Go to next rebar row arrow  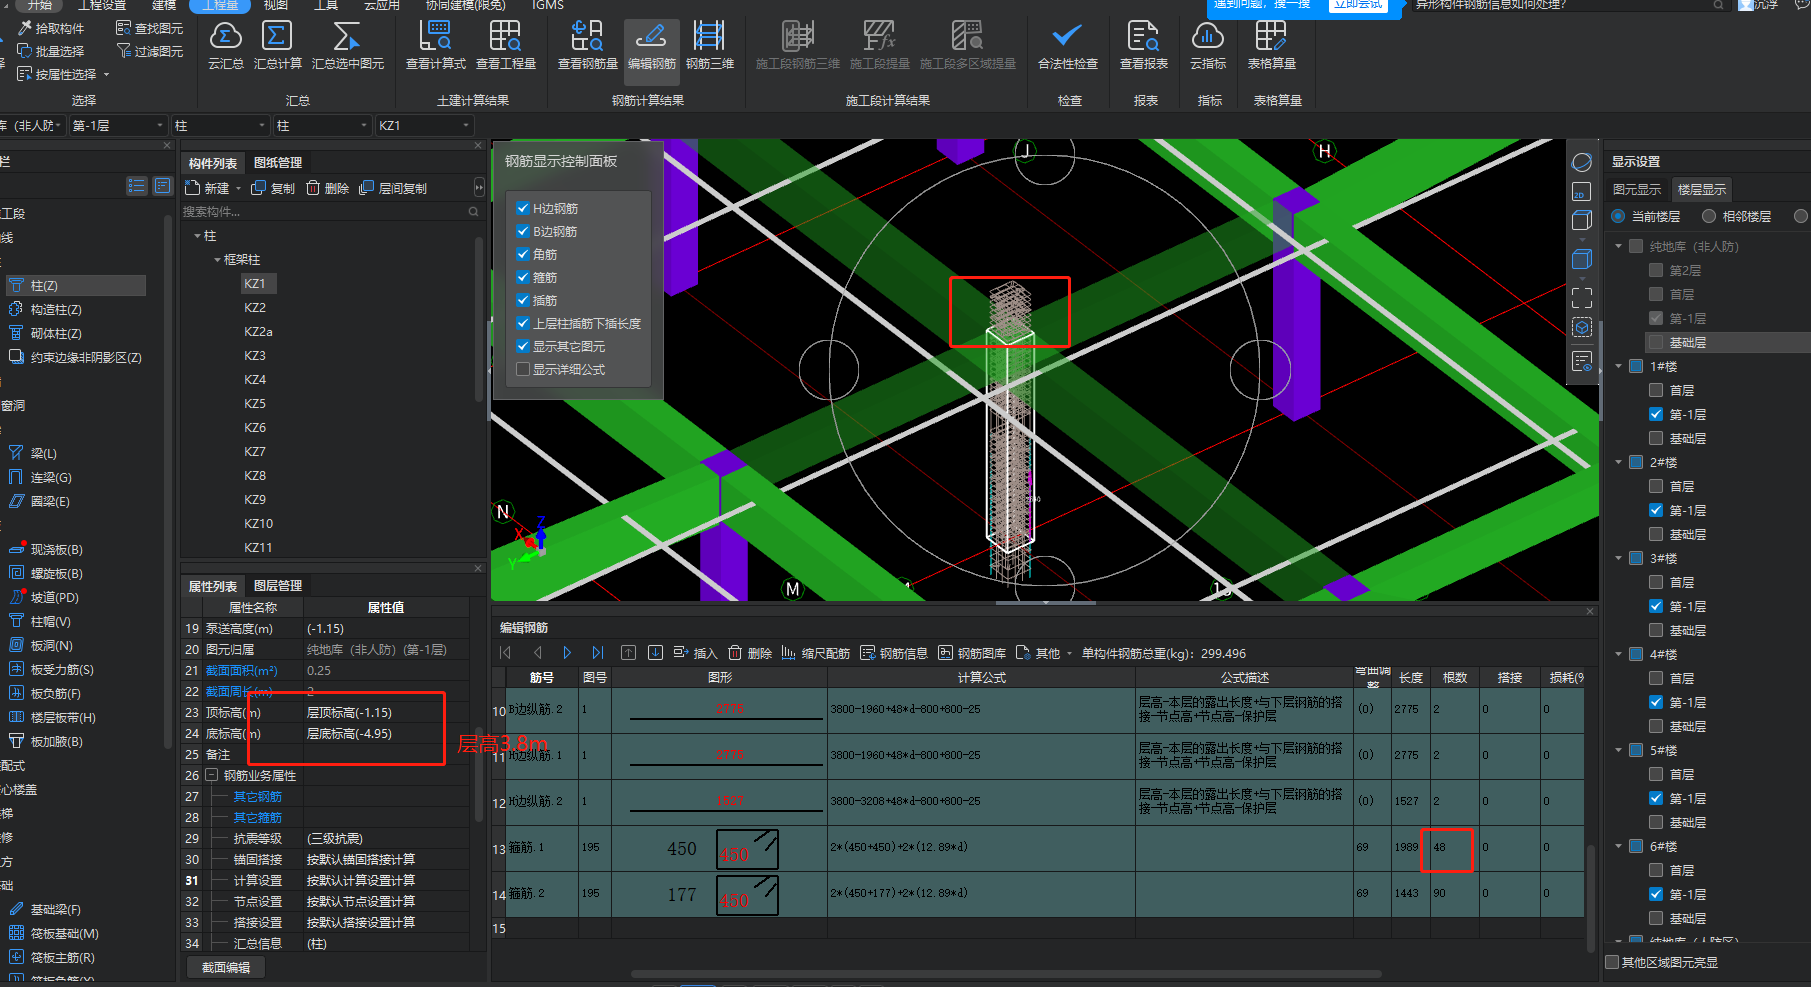click(567, 653)
